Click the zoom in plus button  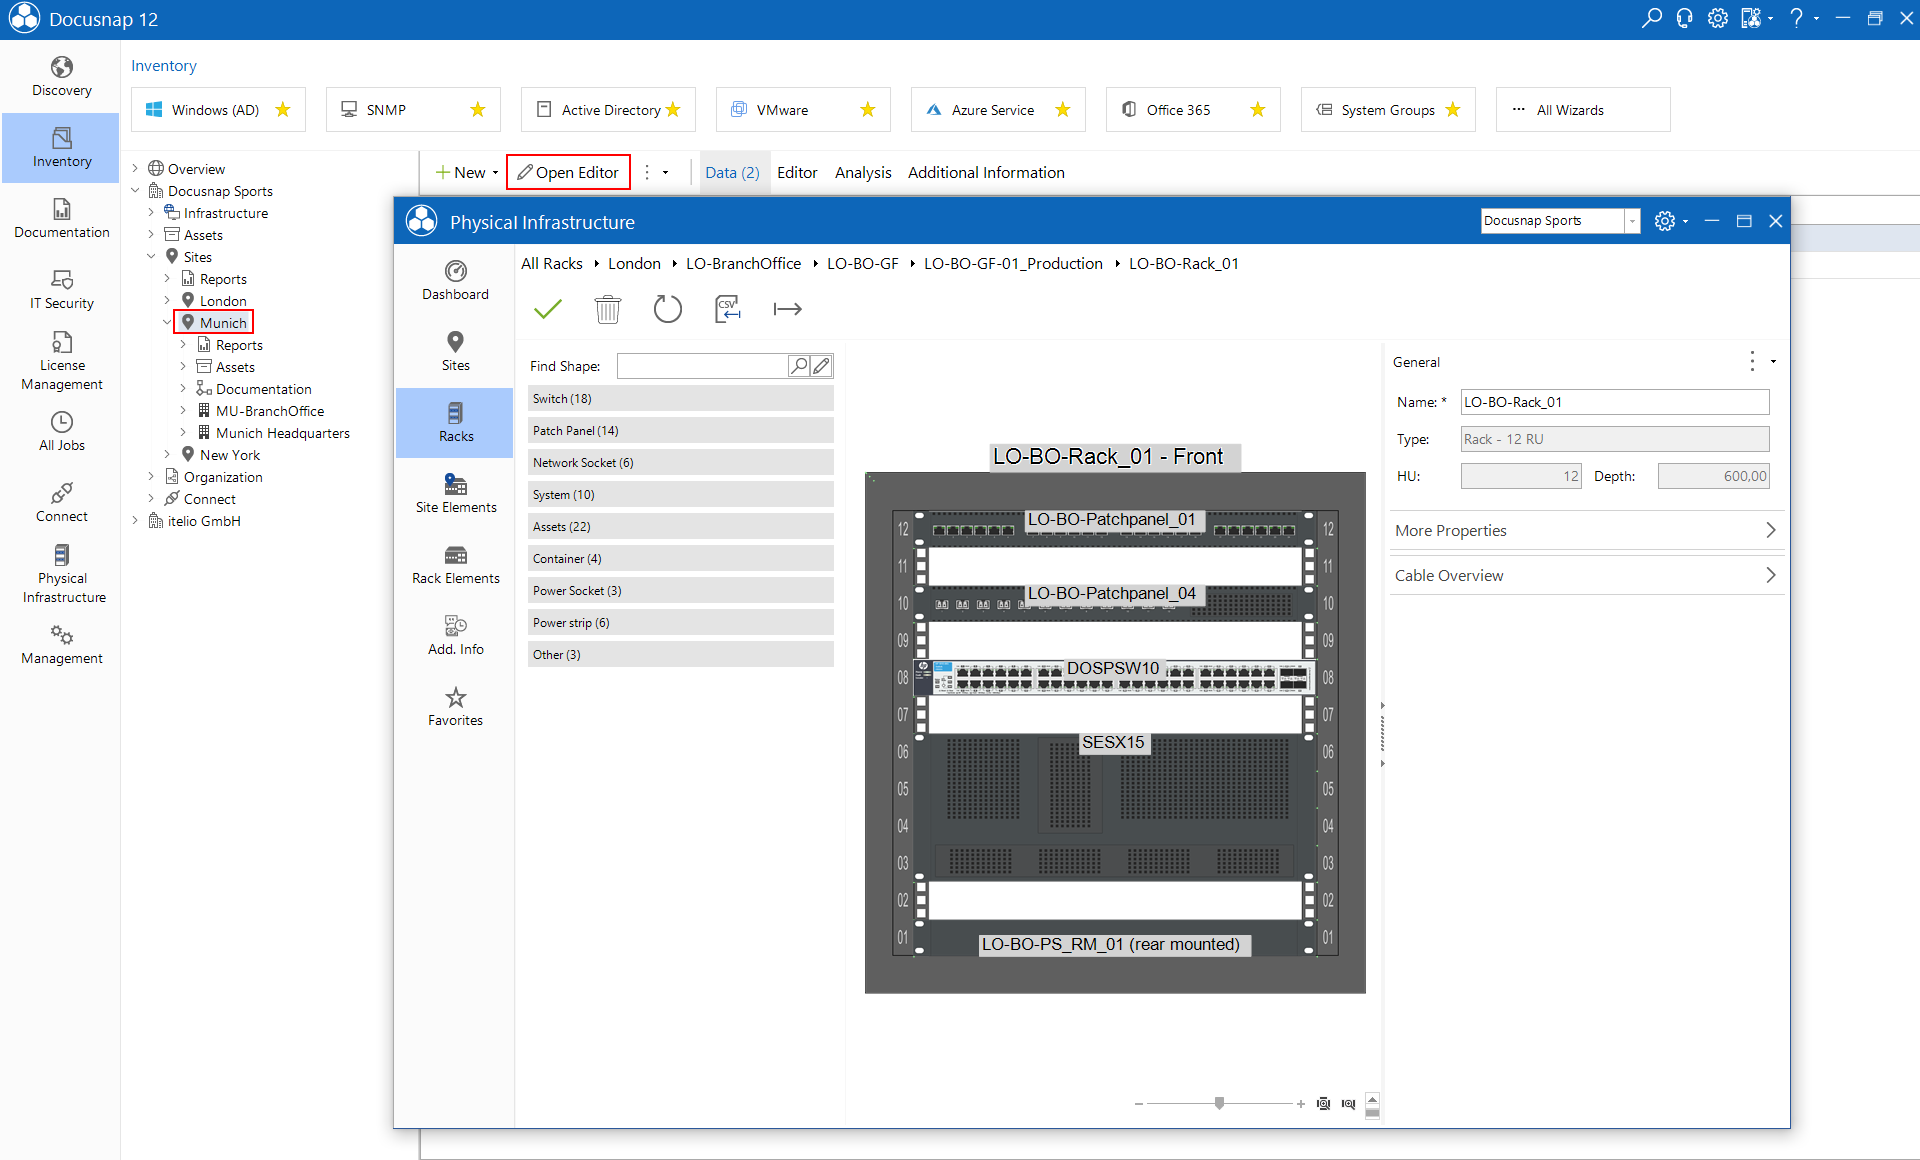pos(1300,1104)
